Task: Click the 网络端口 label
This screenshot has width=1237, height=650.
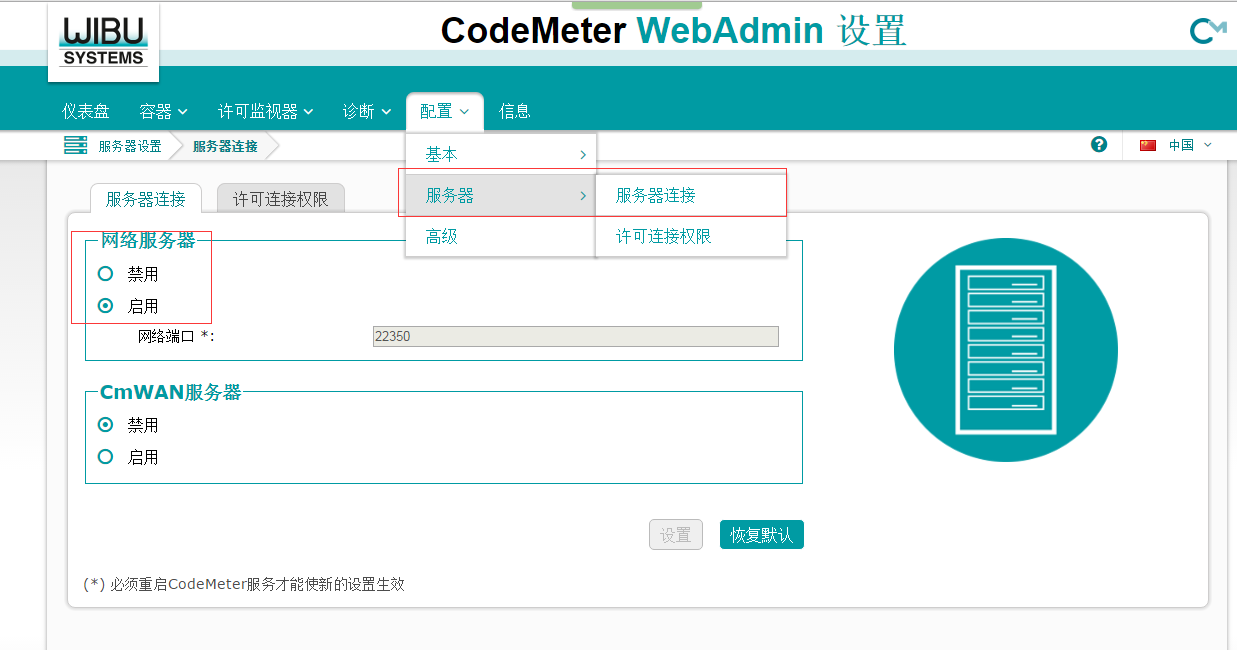Action: (176, 337)
